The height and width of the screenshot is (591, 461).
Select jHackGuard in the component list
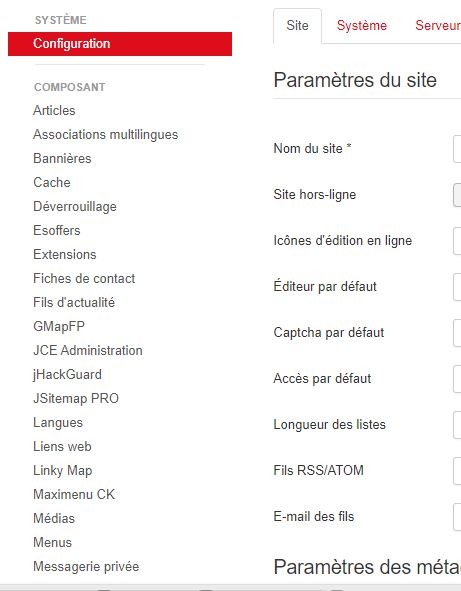click(x=67, y=375)
